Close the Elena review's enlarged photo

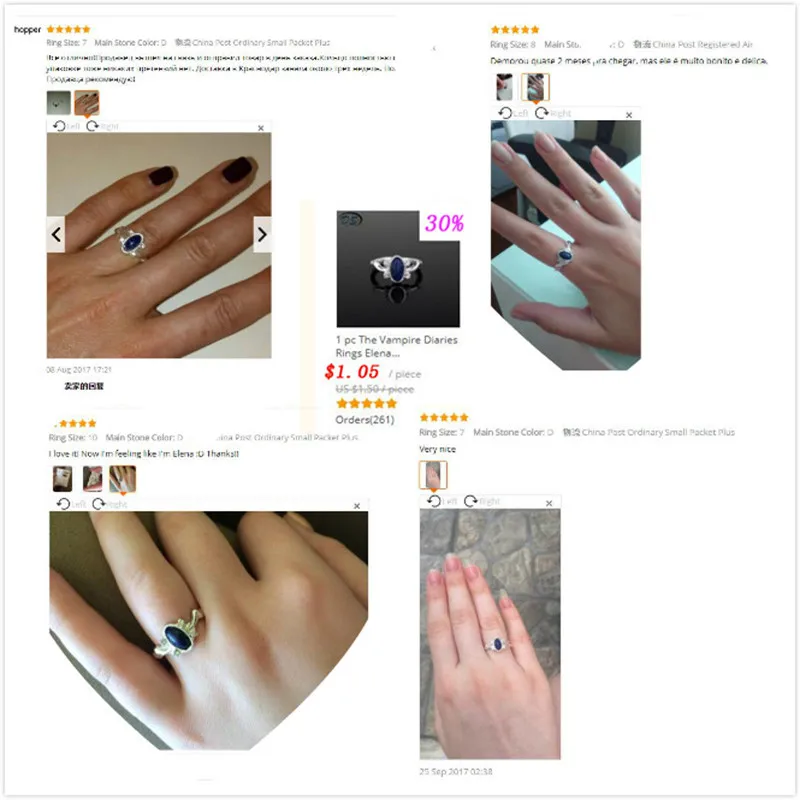(357, 506)
